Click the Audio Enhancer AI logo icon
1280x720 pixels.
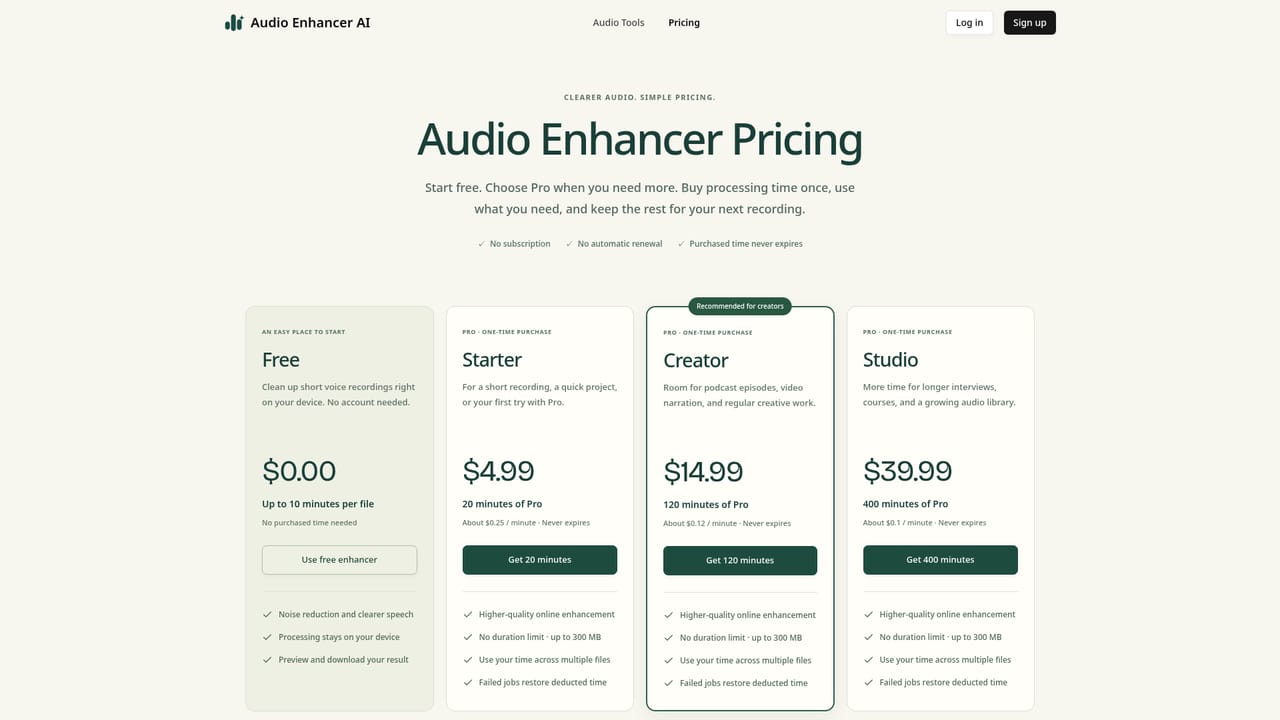(x=234, y=22)
